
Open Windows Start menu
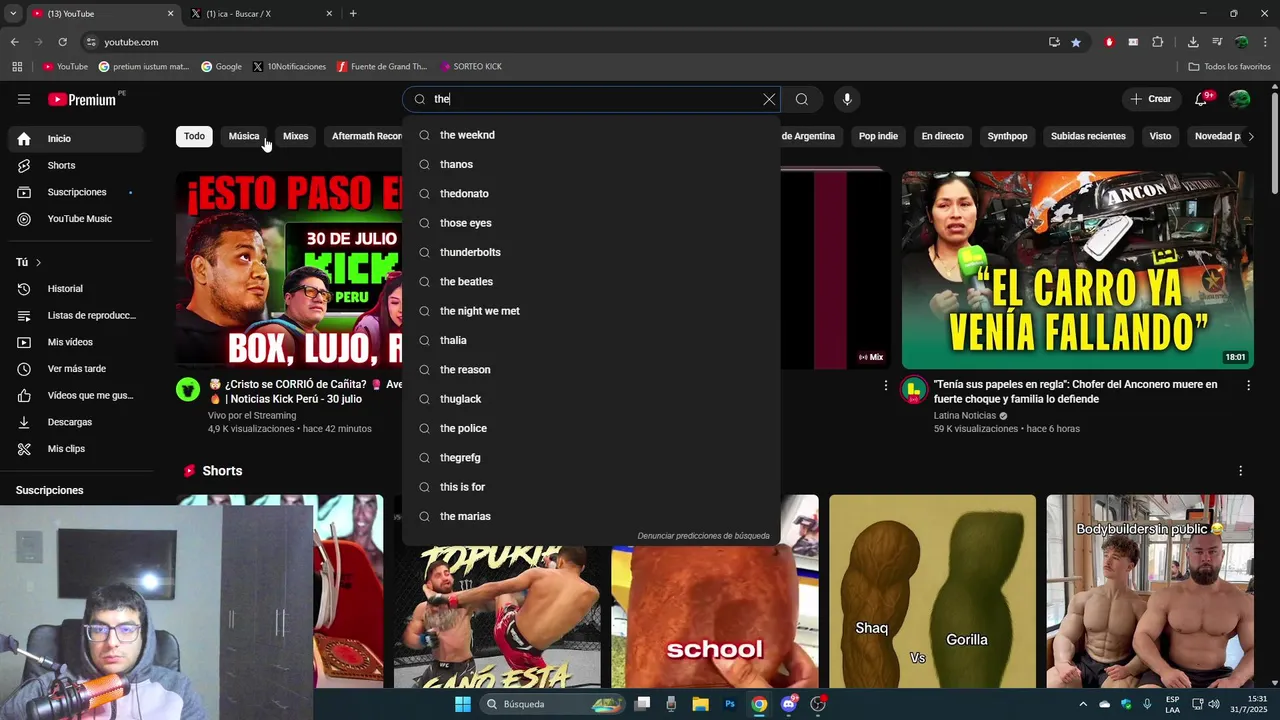[x=462, y=704]
